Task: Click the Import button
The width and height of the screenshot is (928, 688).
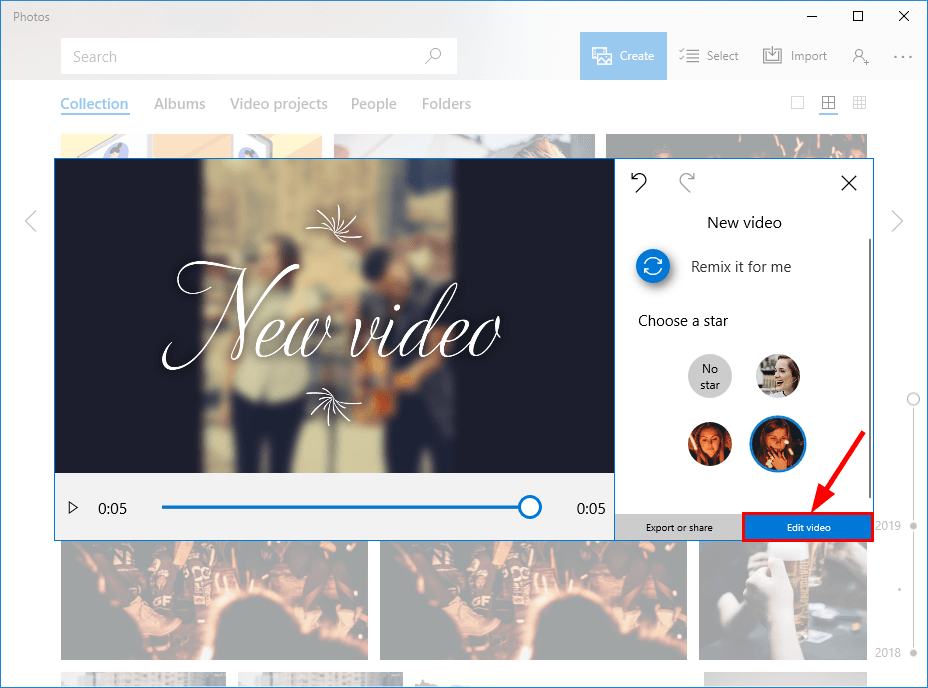Action: (x=795, y=56)
